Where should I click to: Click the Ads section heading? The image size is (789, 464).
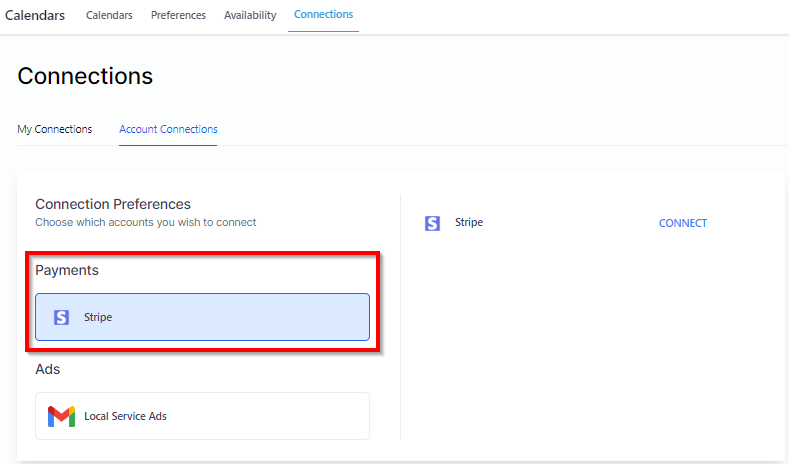click(48, 369)
